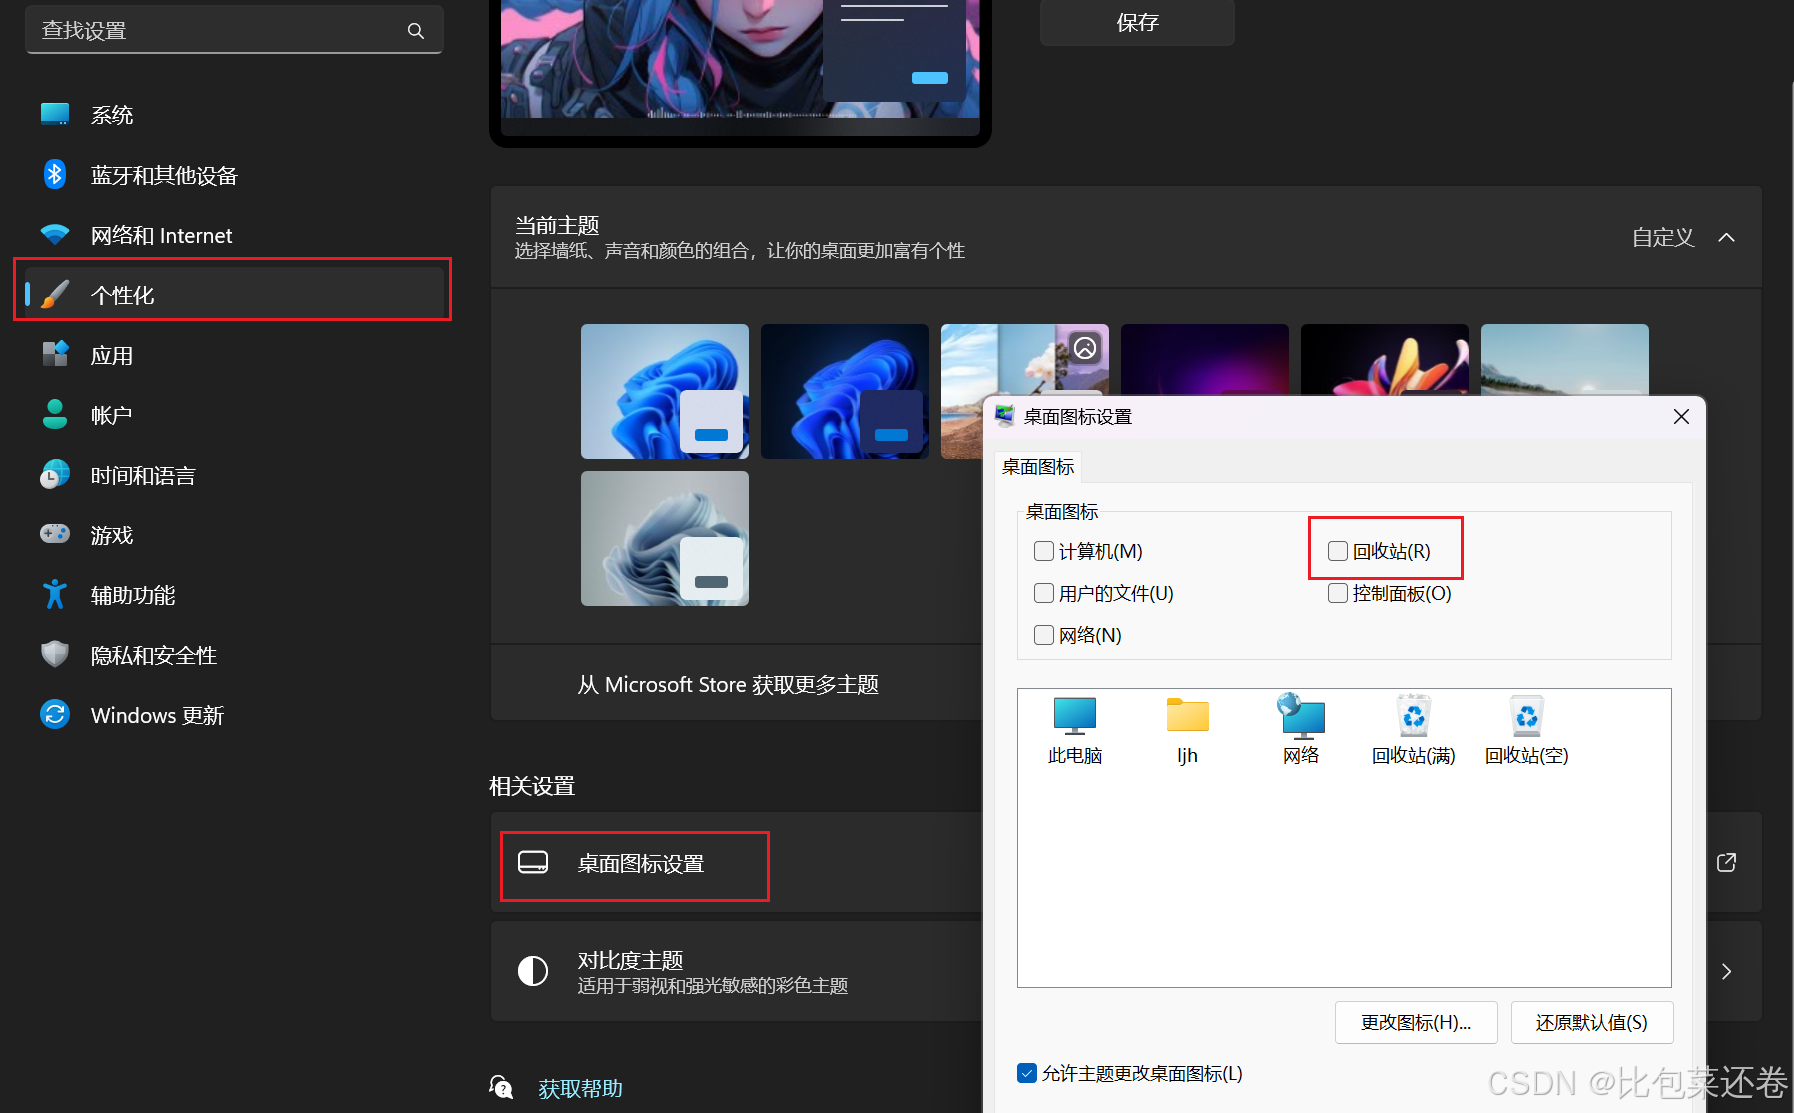Select the dark blue Windows bloom theme
1794x1113 pixels.
pos(845,391)
